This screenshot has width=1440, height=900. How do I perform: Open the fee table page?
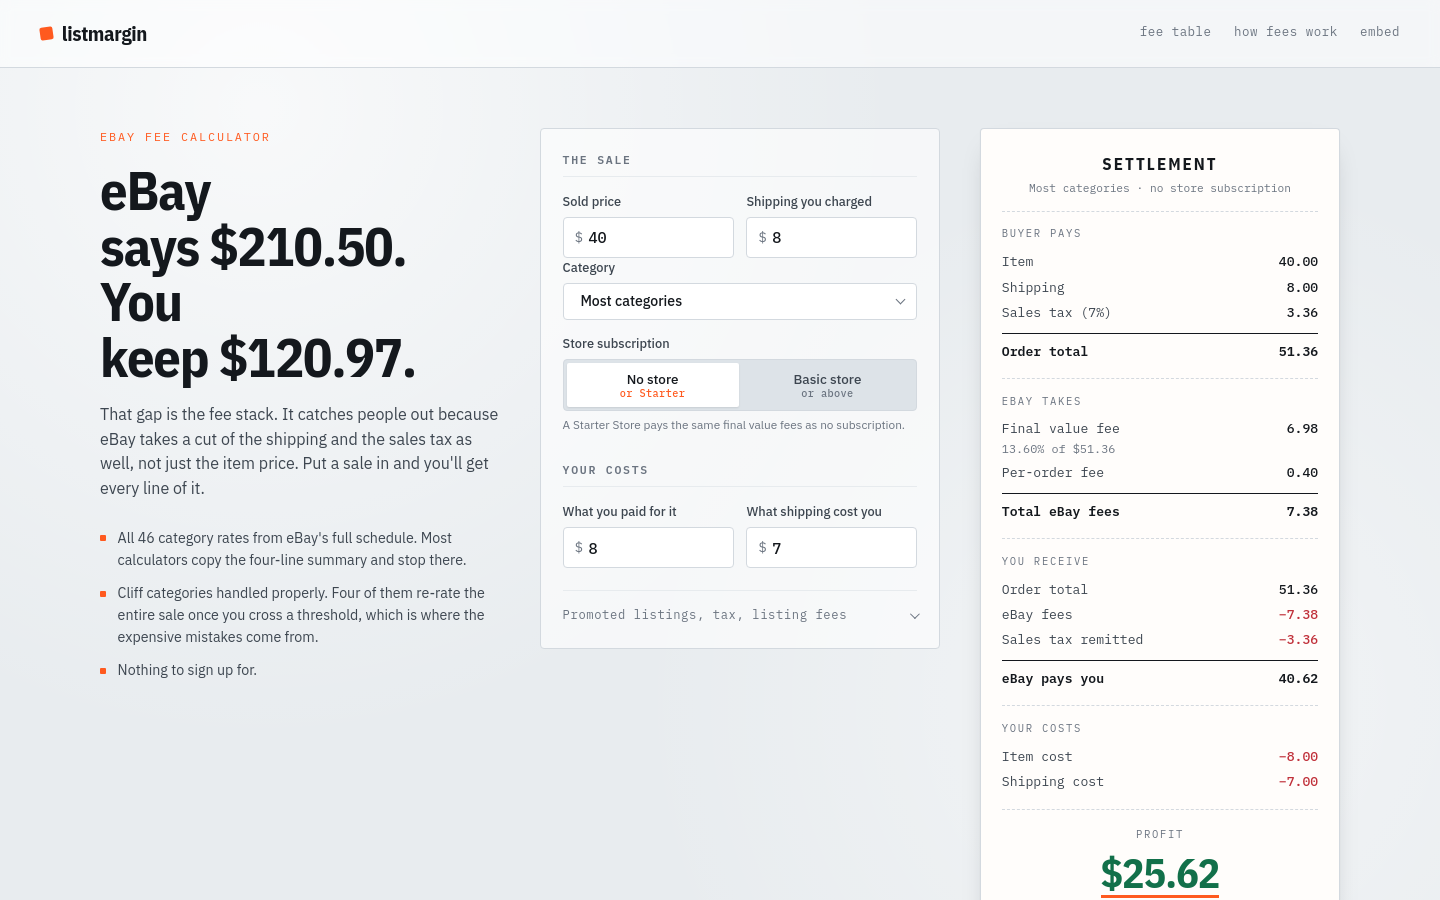point(1175,32)
